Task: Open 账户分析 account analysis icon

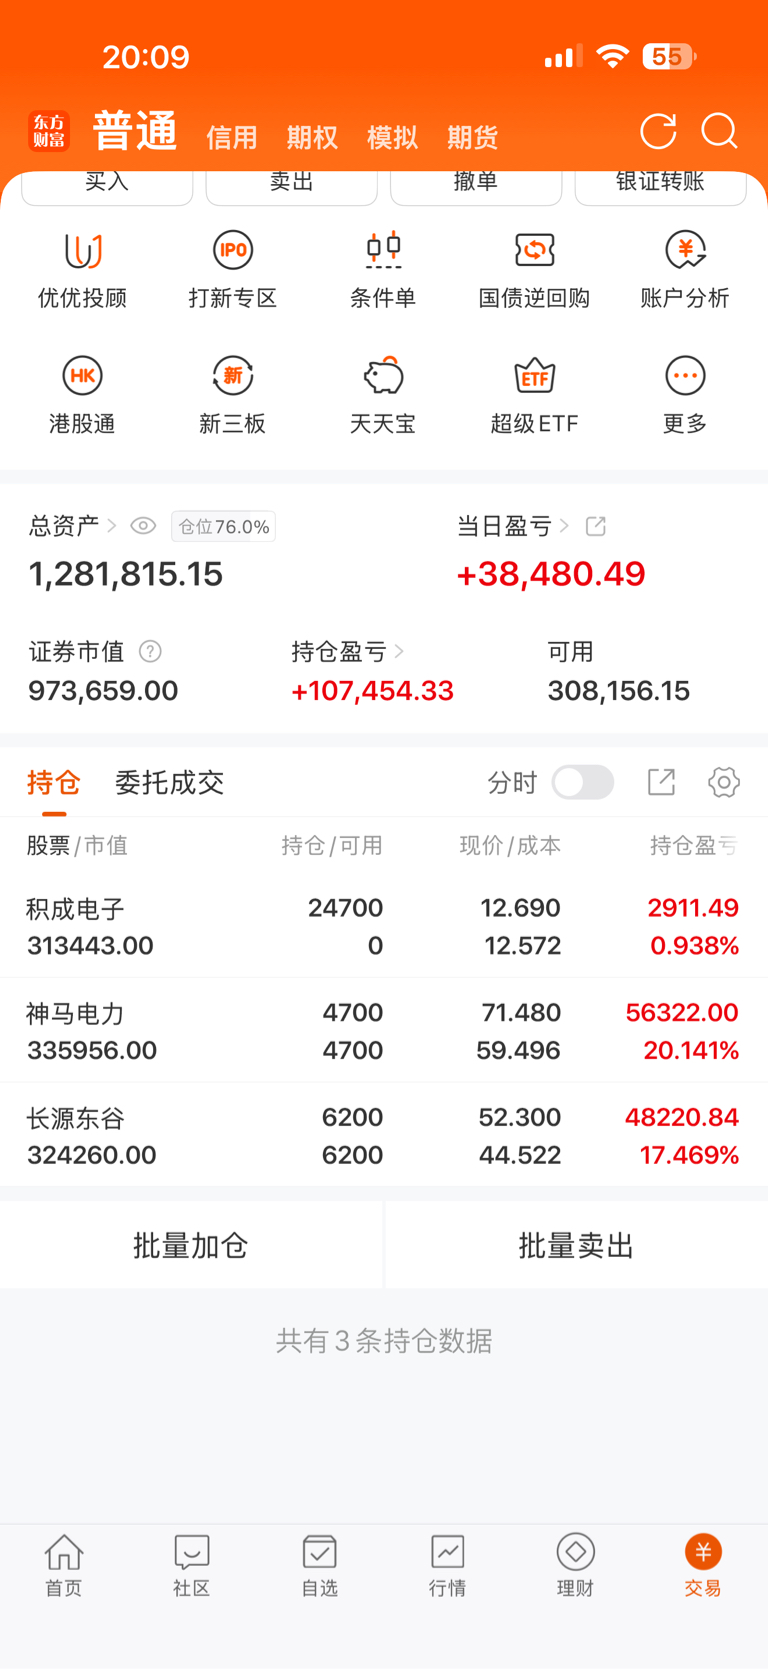Action: click(685, 251)
